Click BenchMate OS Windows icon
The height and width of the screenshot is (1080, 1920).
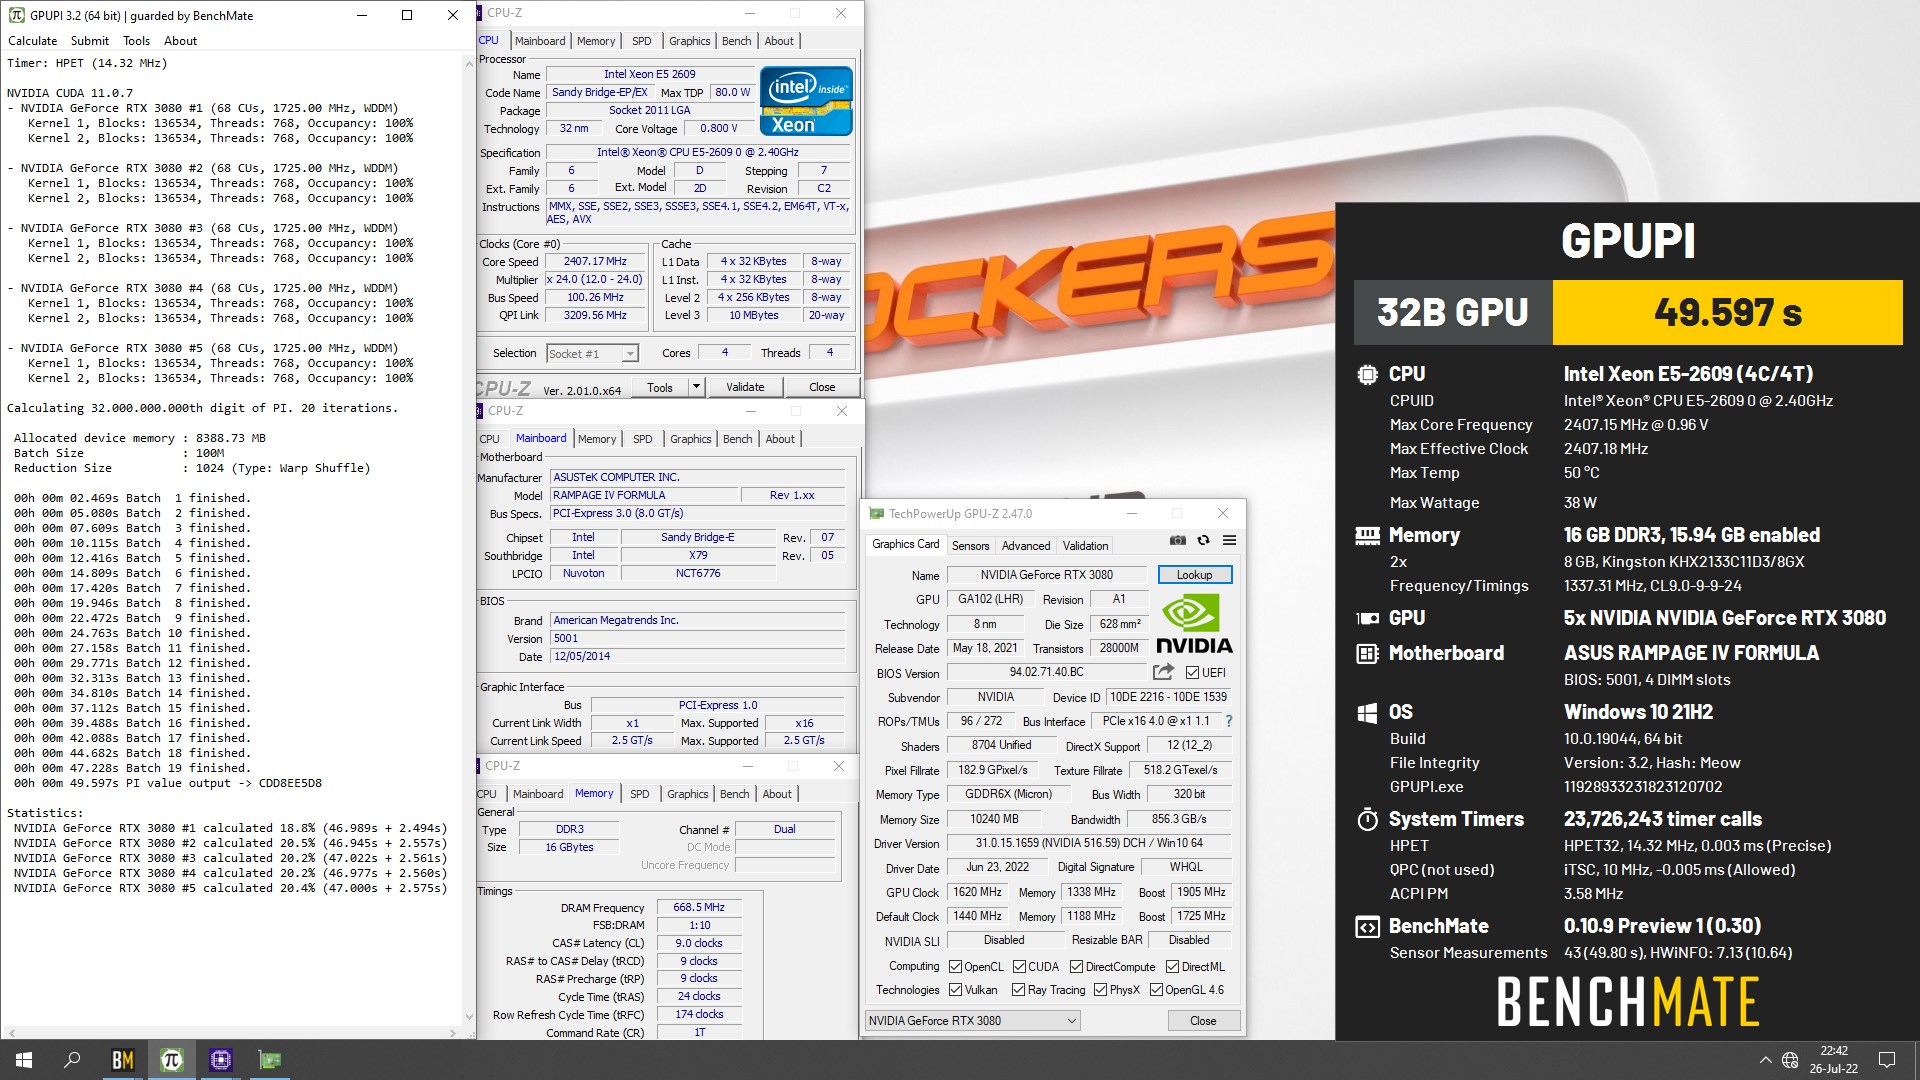[x=1367, y=713]
